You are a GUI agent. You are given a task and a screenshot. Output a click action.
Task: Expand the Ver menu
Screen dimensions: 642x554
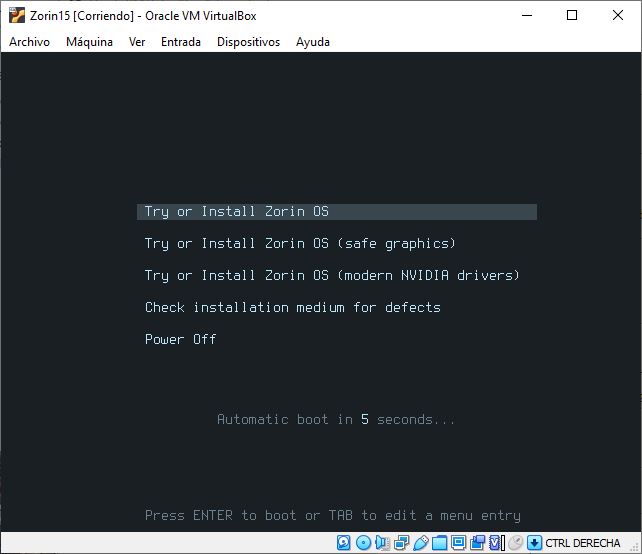[x=137, y=42]
